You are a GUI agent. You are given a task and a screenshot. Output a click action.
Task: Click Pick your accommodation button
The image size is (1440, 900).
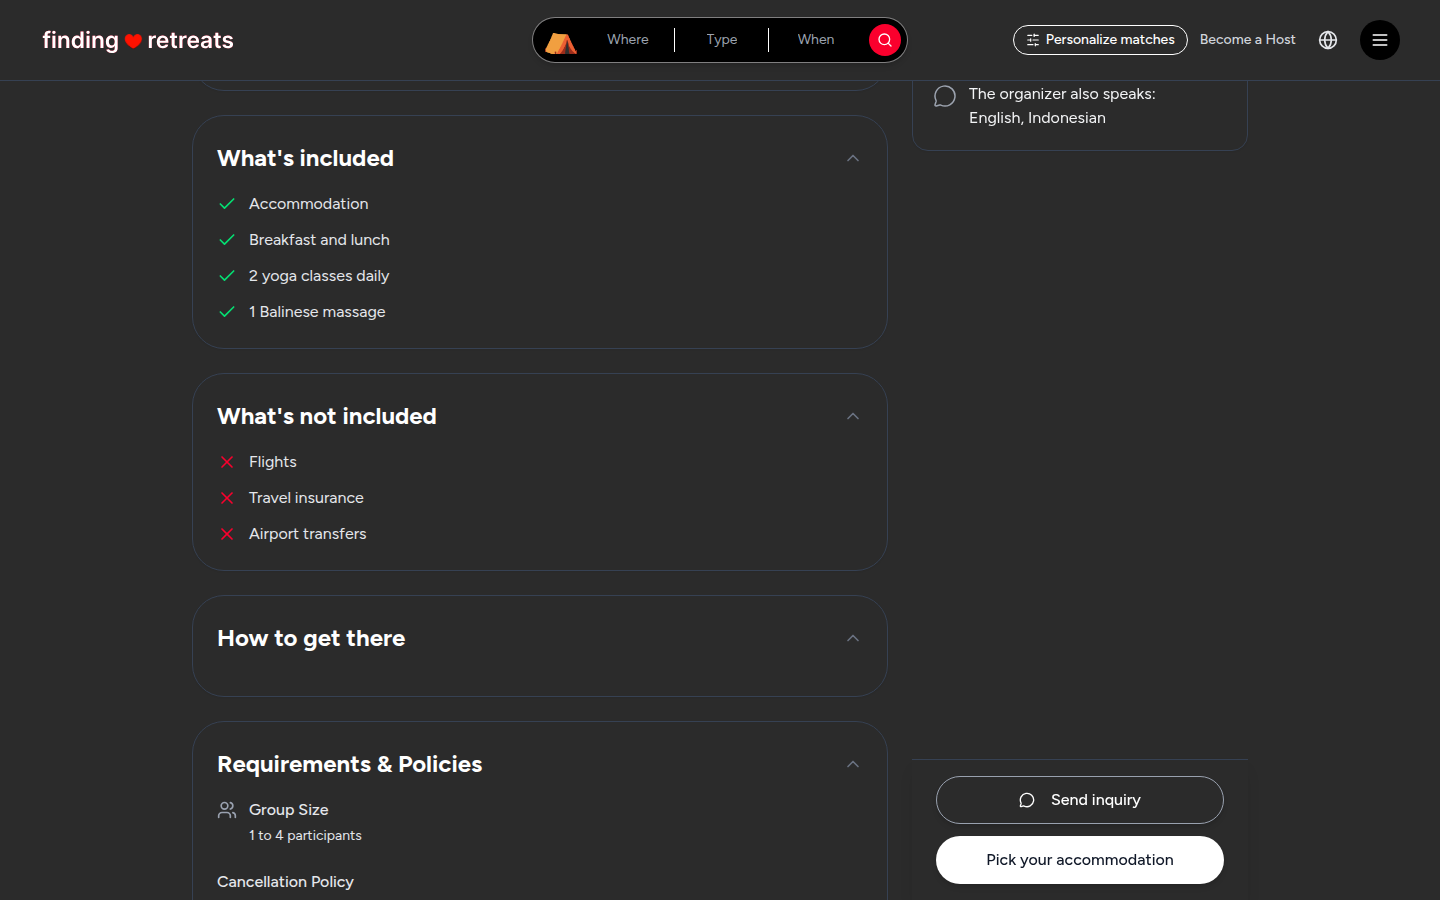(x=1080, y=860)
